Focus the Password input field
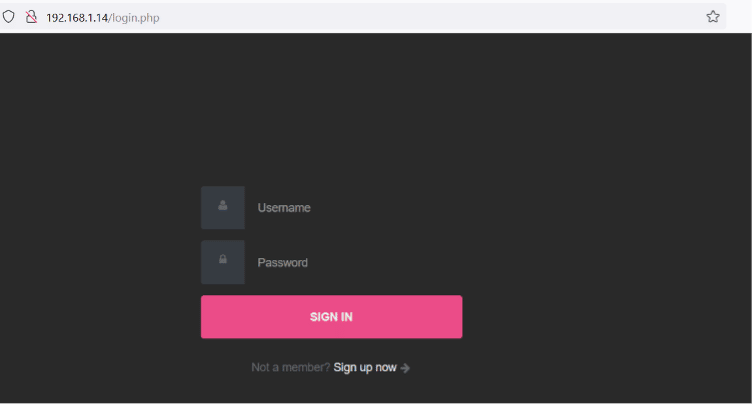The height and width of the screenshot is (405, 753). pos(355,262)
